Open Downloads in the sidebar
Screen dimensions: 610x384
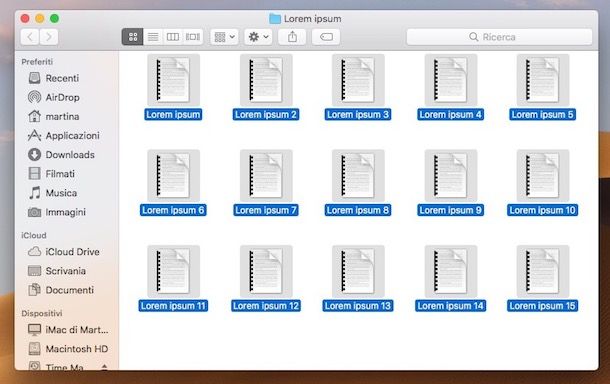[x=61, y=154]
